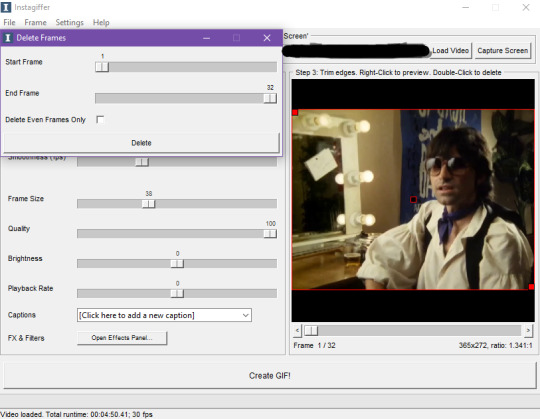540x419 pixels.
Task: Click the '365x272, ratio: 1.341:1' text
Action: pos(496,345)
